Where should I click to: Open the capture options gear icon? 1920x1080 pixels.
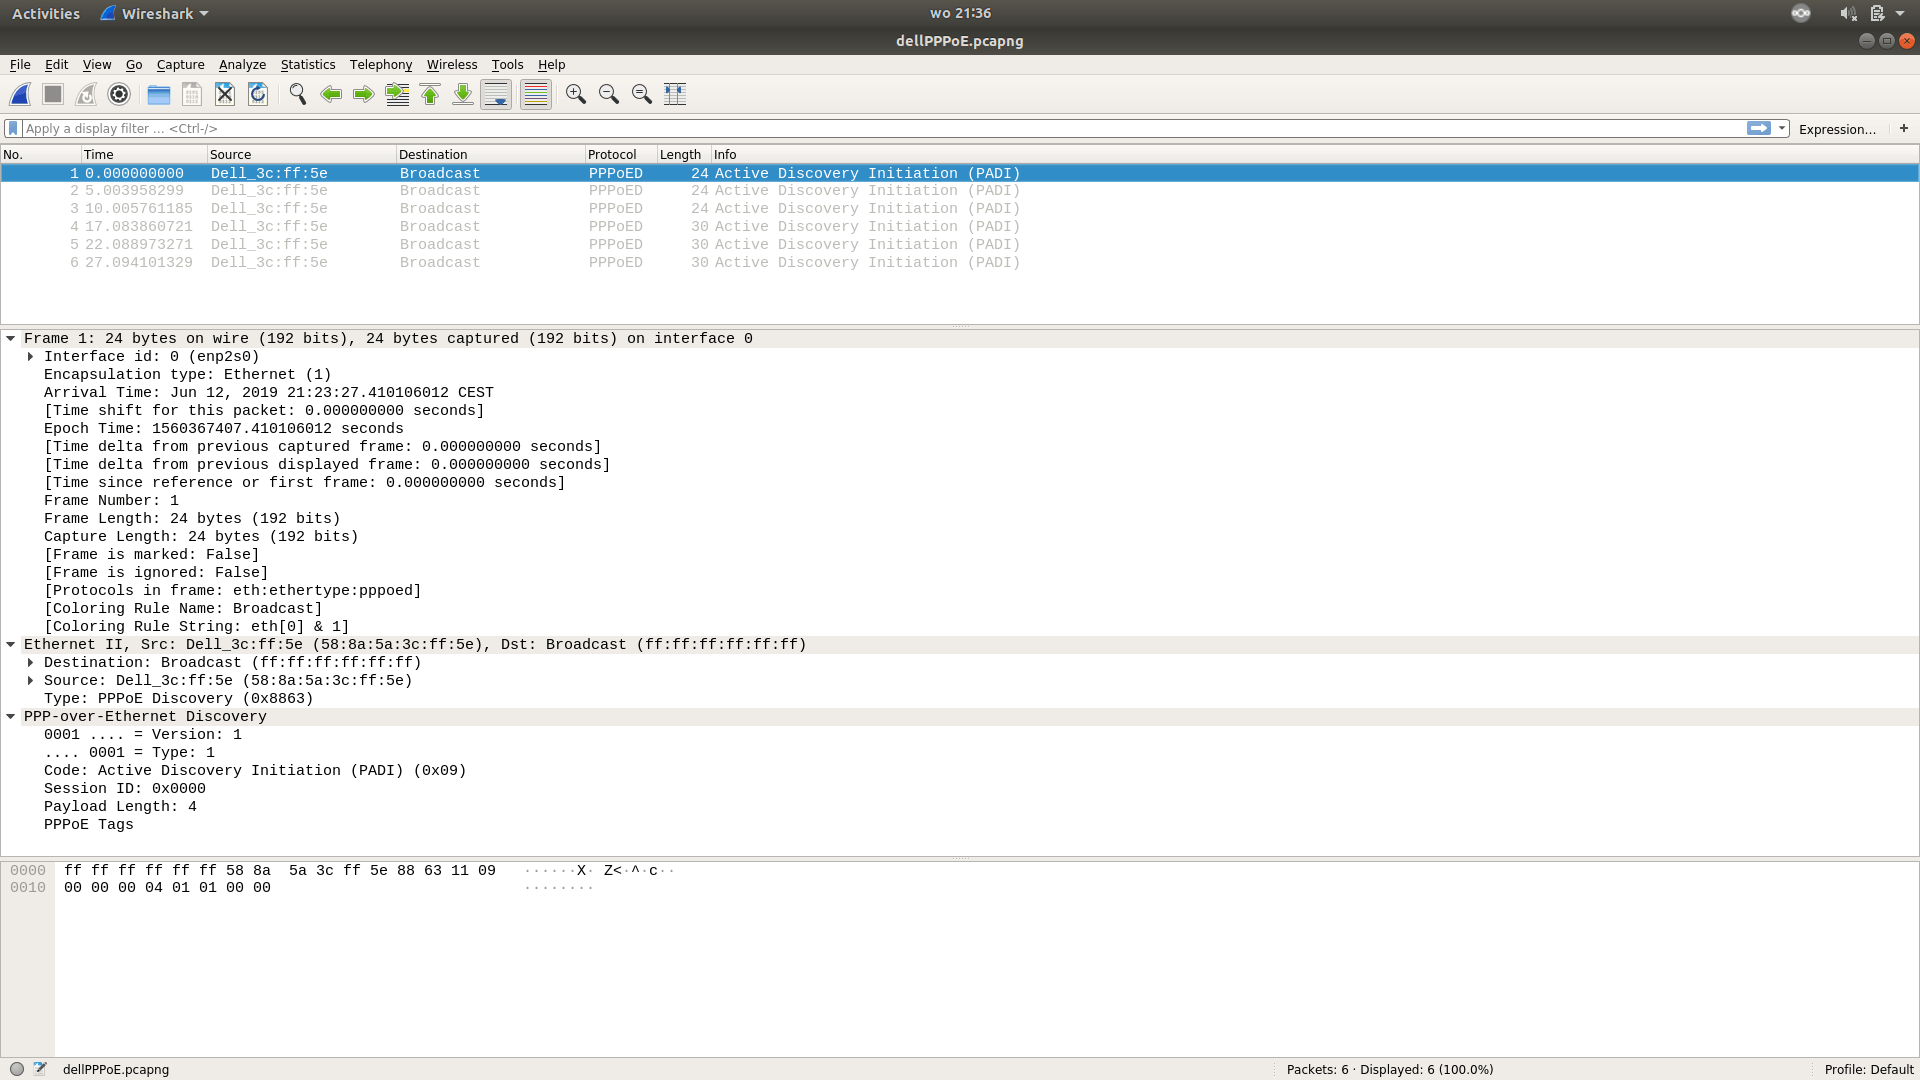pos(119,94)
